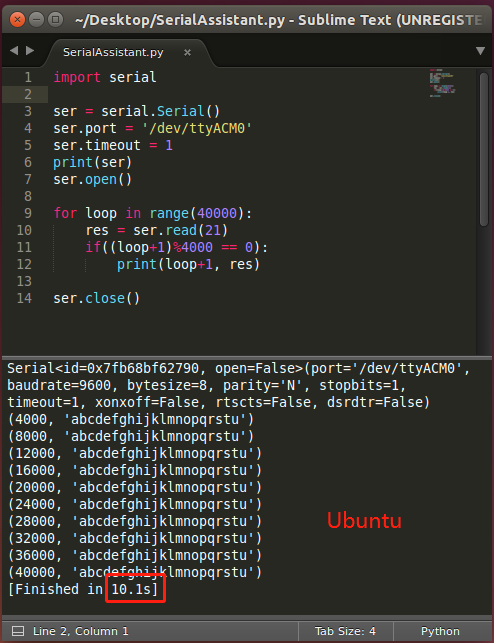The width and height of the screenshot is (494, 643).
Task: Select the SerialAssistant.py tab
Action: coord(113,52)
